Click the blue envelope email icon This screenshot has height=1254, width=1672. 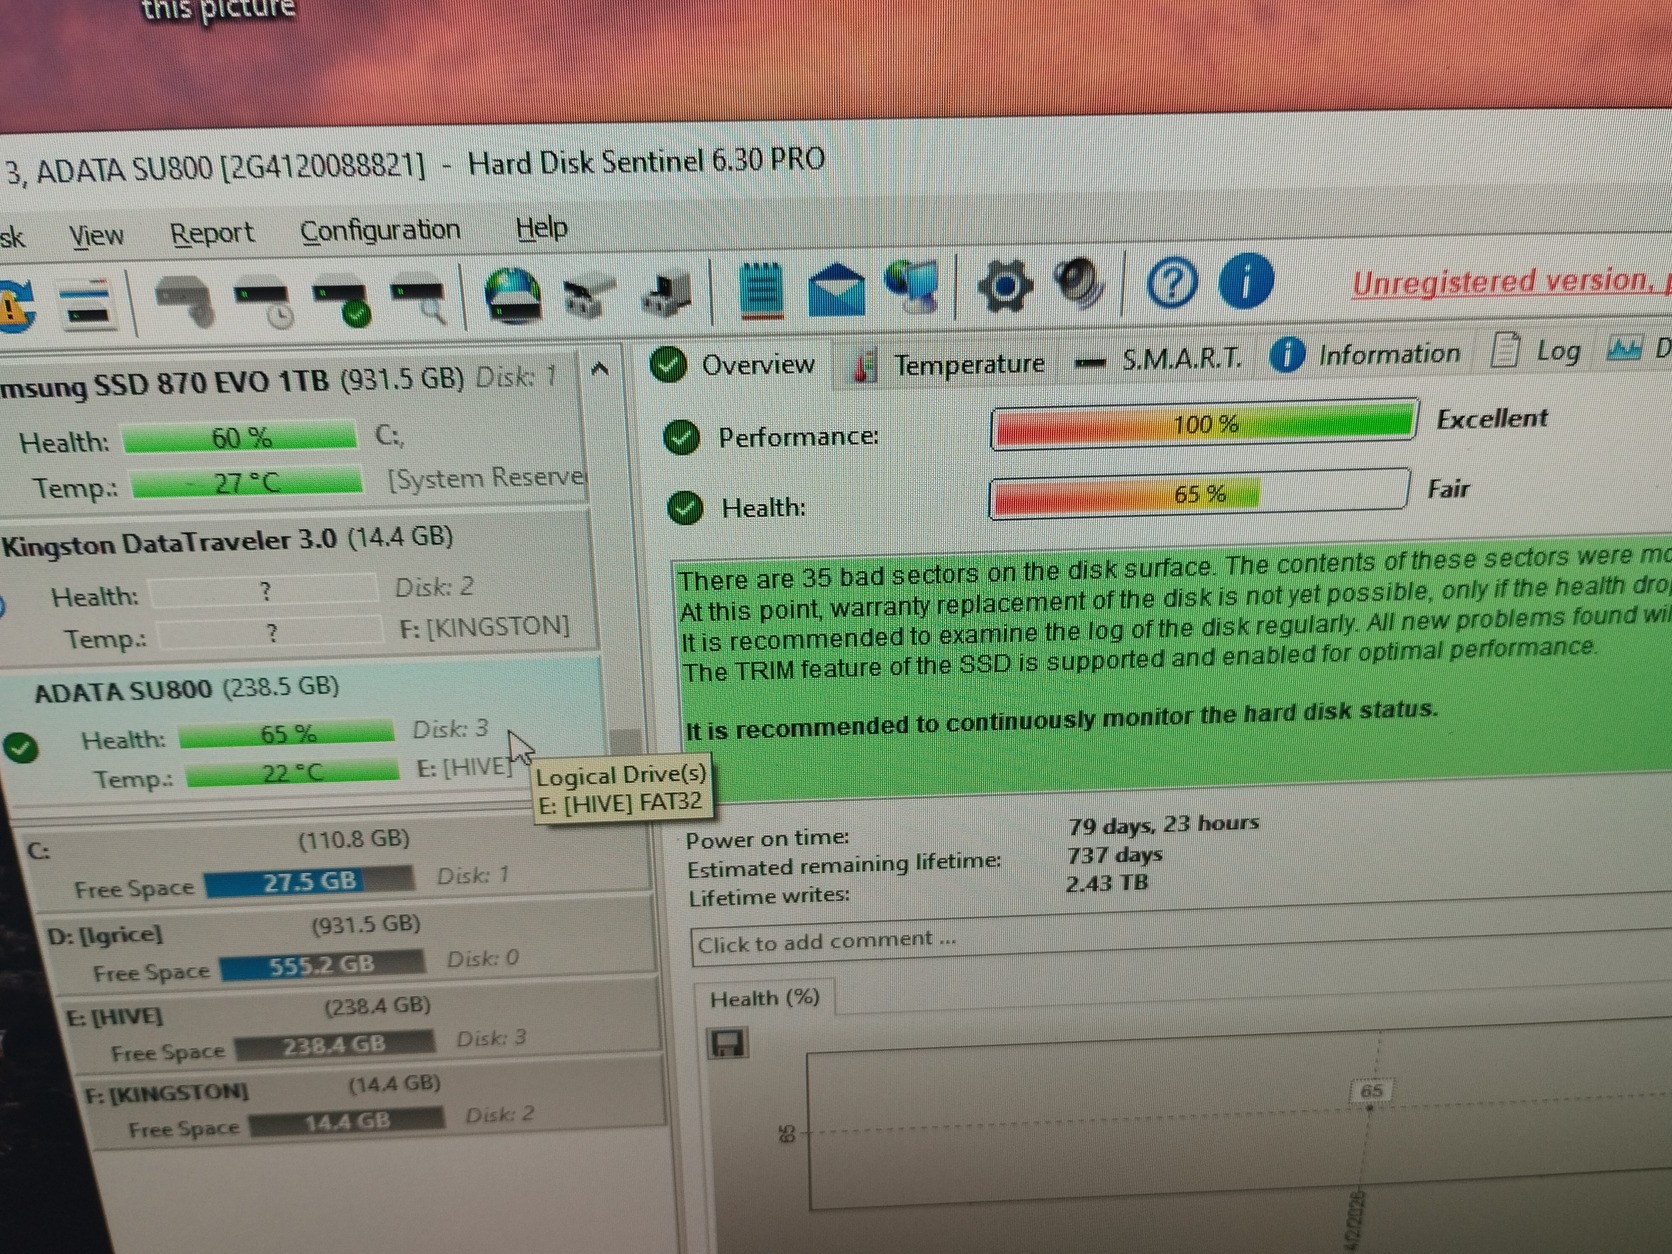click(x=837, y=289)
